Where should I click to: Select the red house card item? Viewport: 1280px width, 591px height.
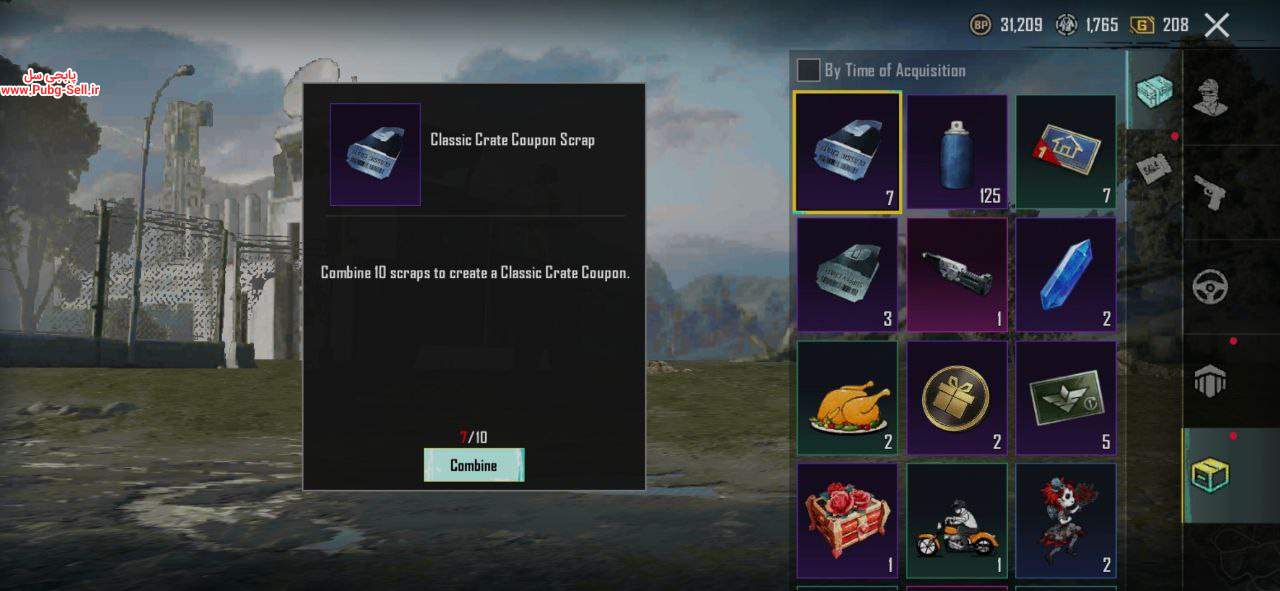tap(1066, 153)
